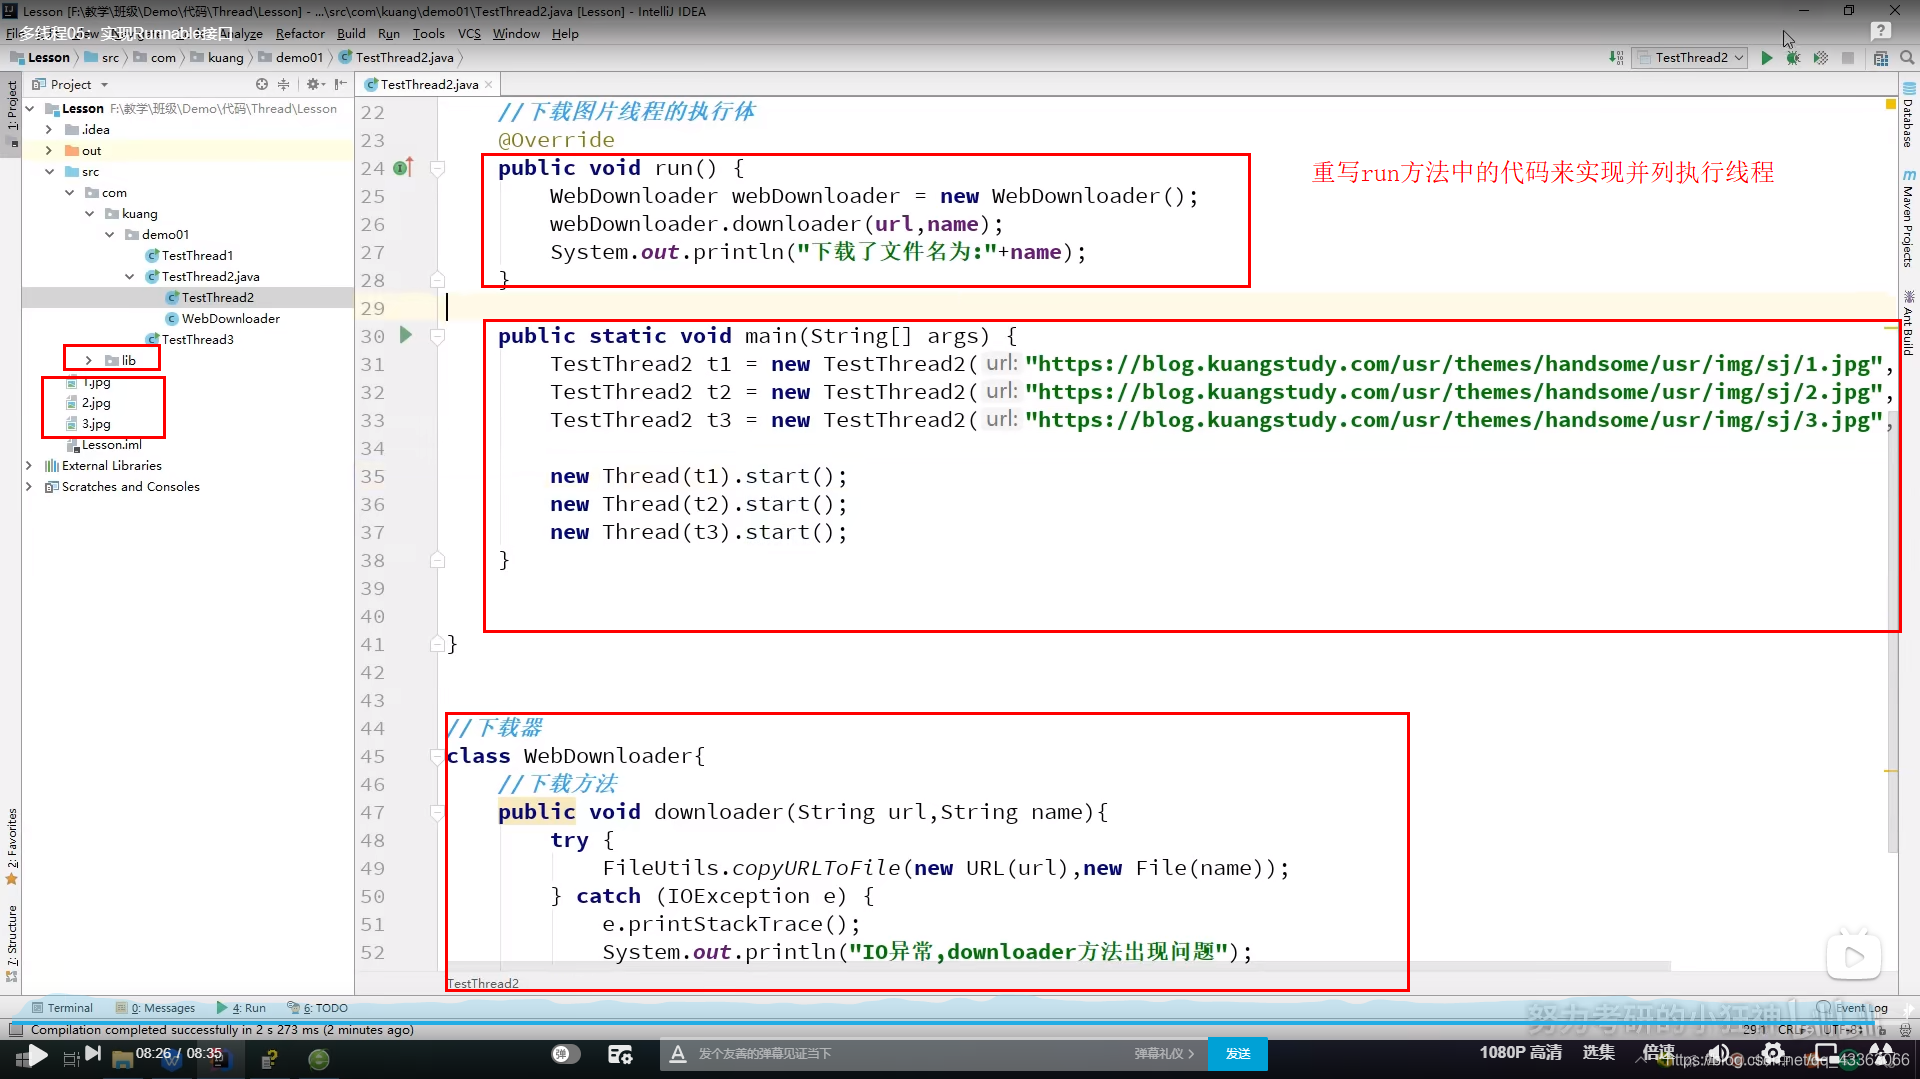
Task: Run TestThread2 with coverage
Action: [1821, 57]
